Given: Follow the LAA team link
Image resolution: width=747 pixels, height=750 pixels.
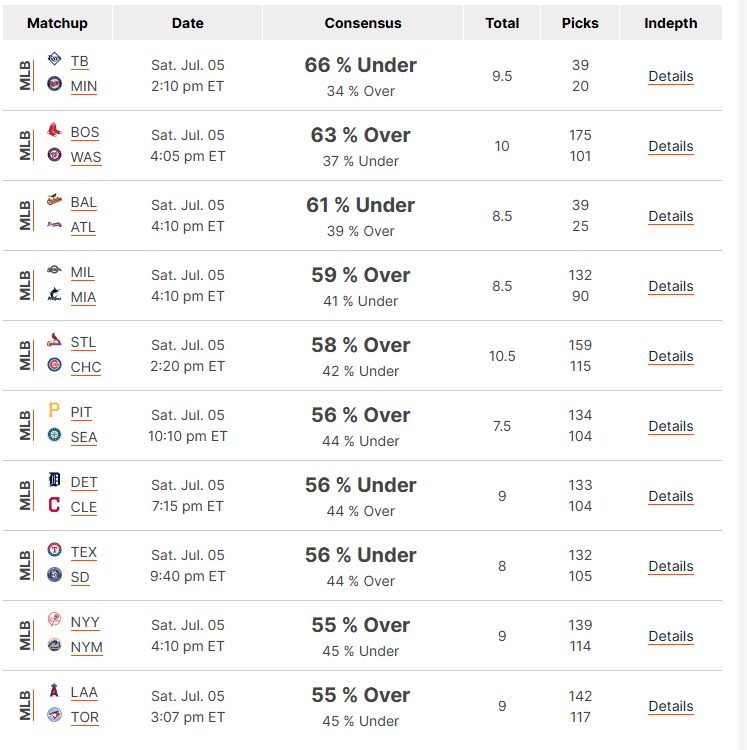Looking at the screenshot, I should point(84,692).
